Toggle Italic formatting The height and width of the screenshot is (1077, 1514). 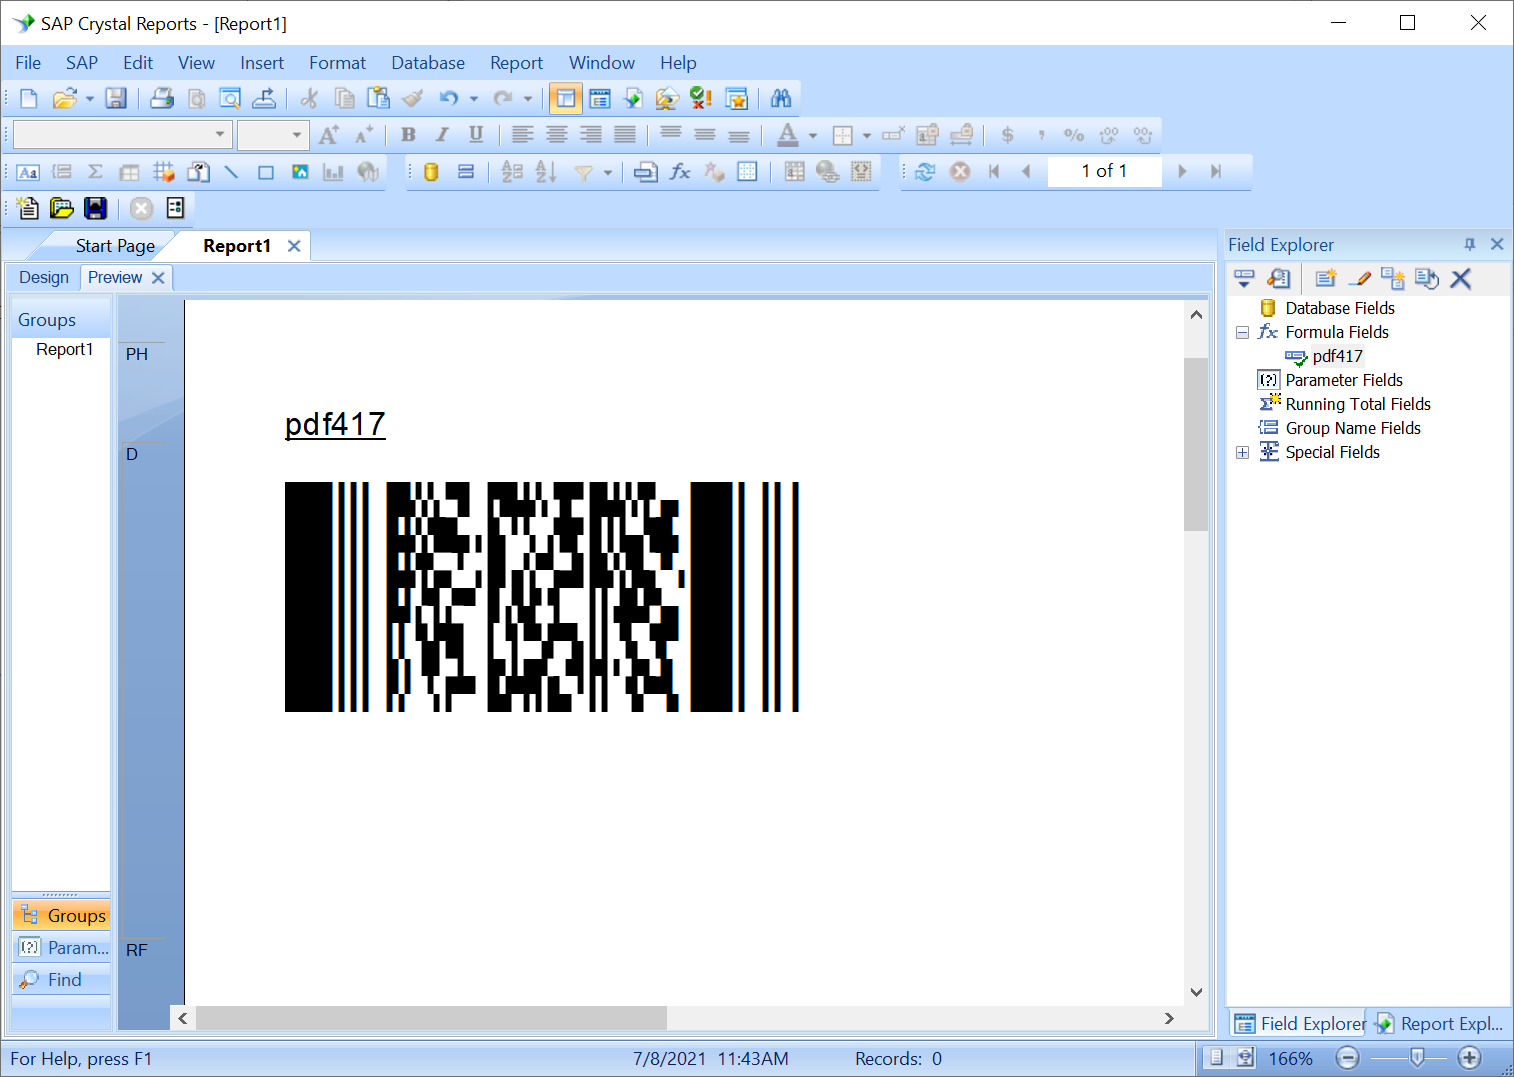point(442,135)
